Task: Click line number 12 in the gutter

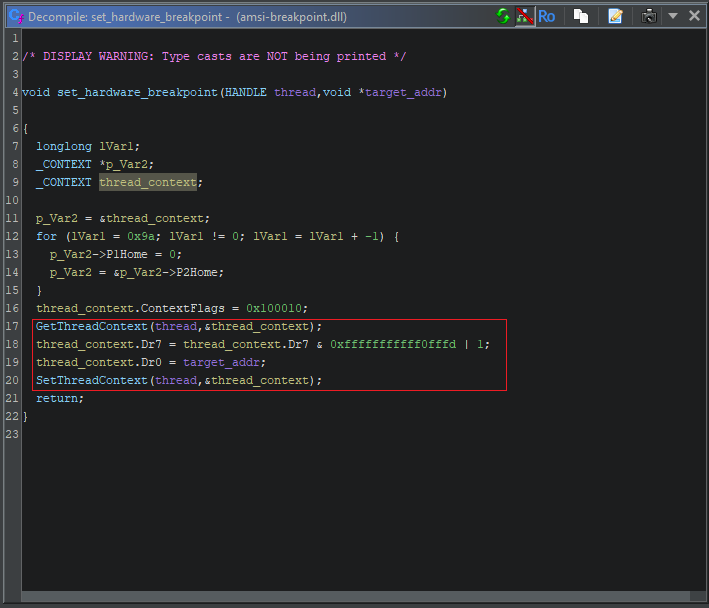Action: 12,236
